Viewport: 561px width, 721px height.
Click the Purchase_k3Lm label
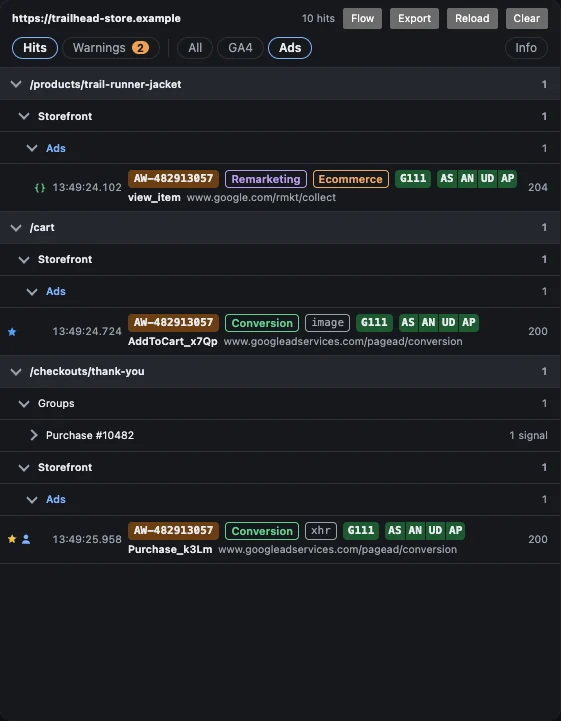(x=170, y=549)
